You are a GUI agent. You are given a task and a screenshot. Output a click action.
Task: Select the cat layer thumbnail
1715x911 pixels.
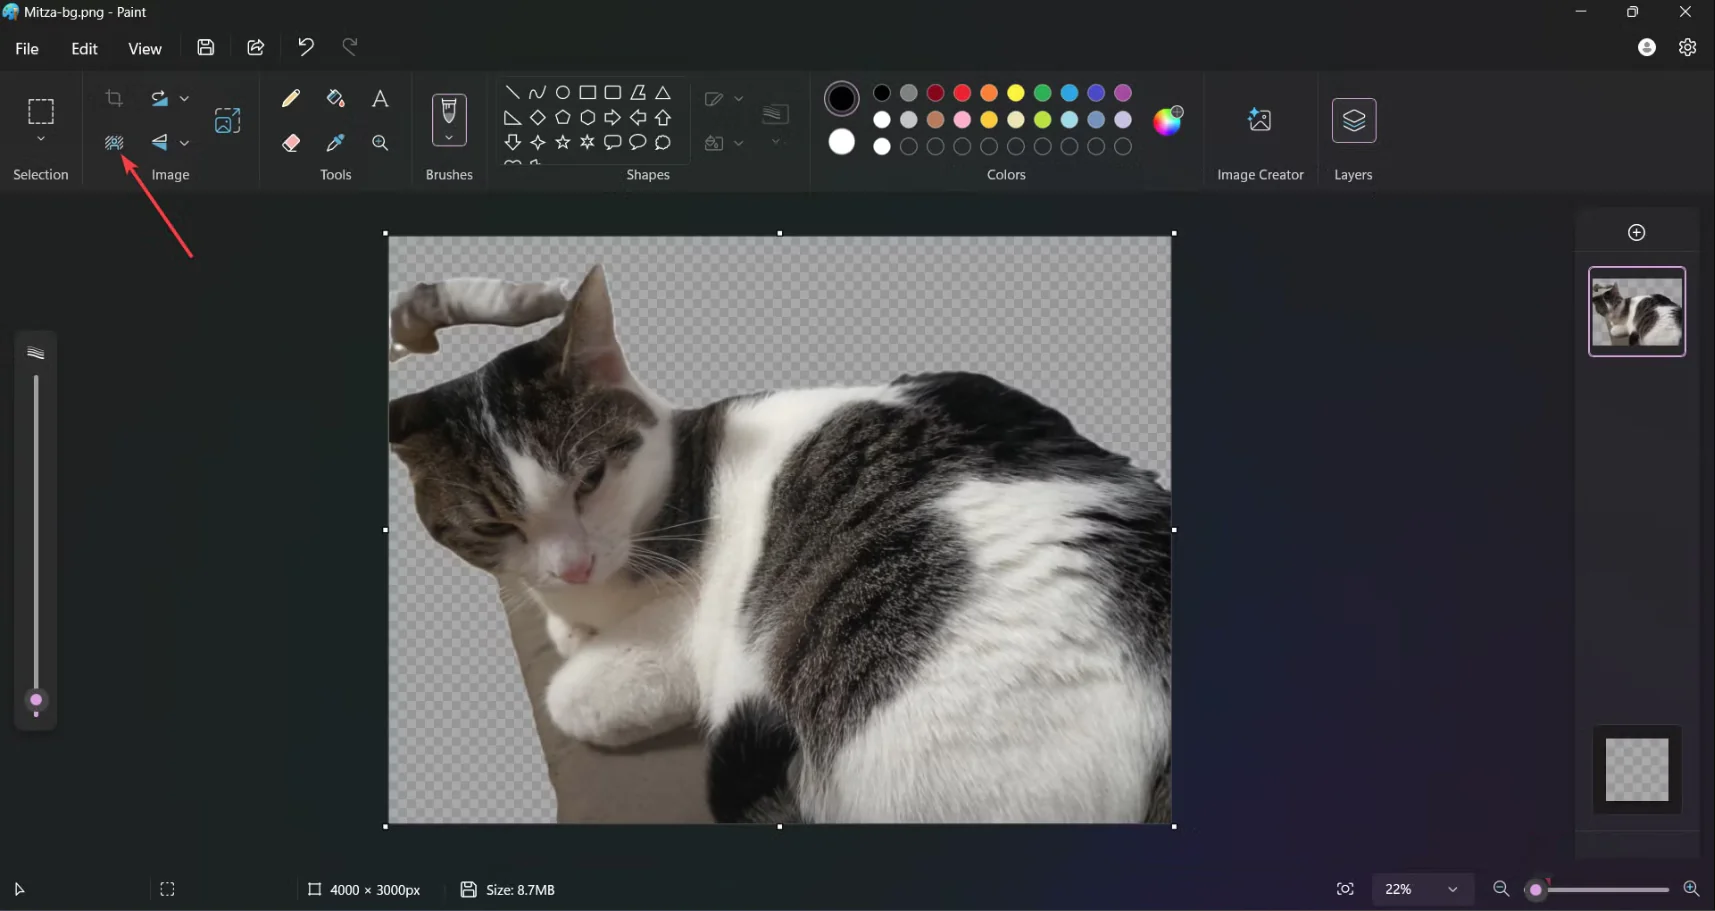1637,312
